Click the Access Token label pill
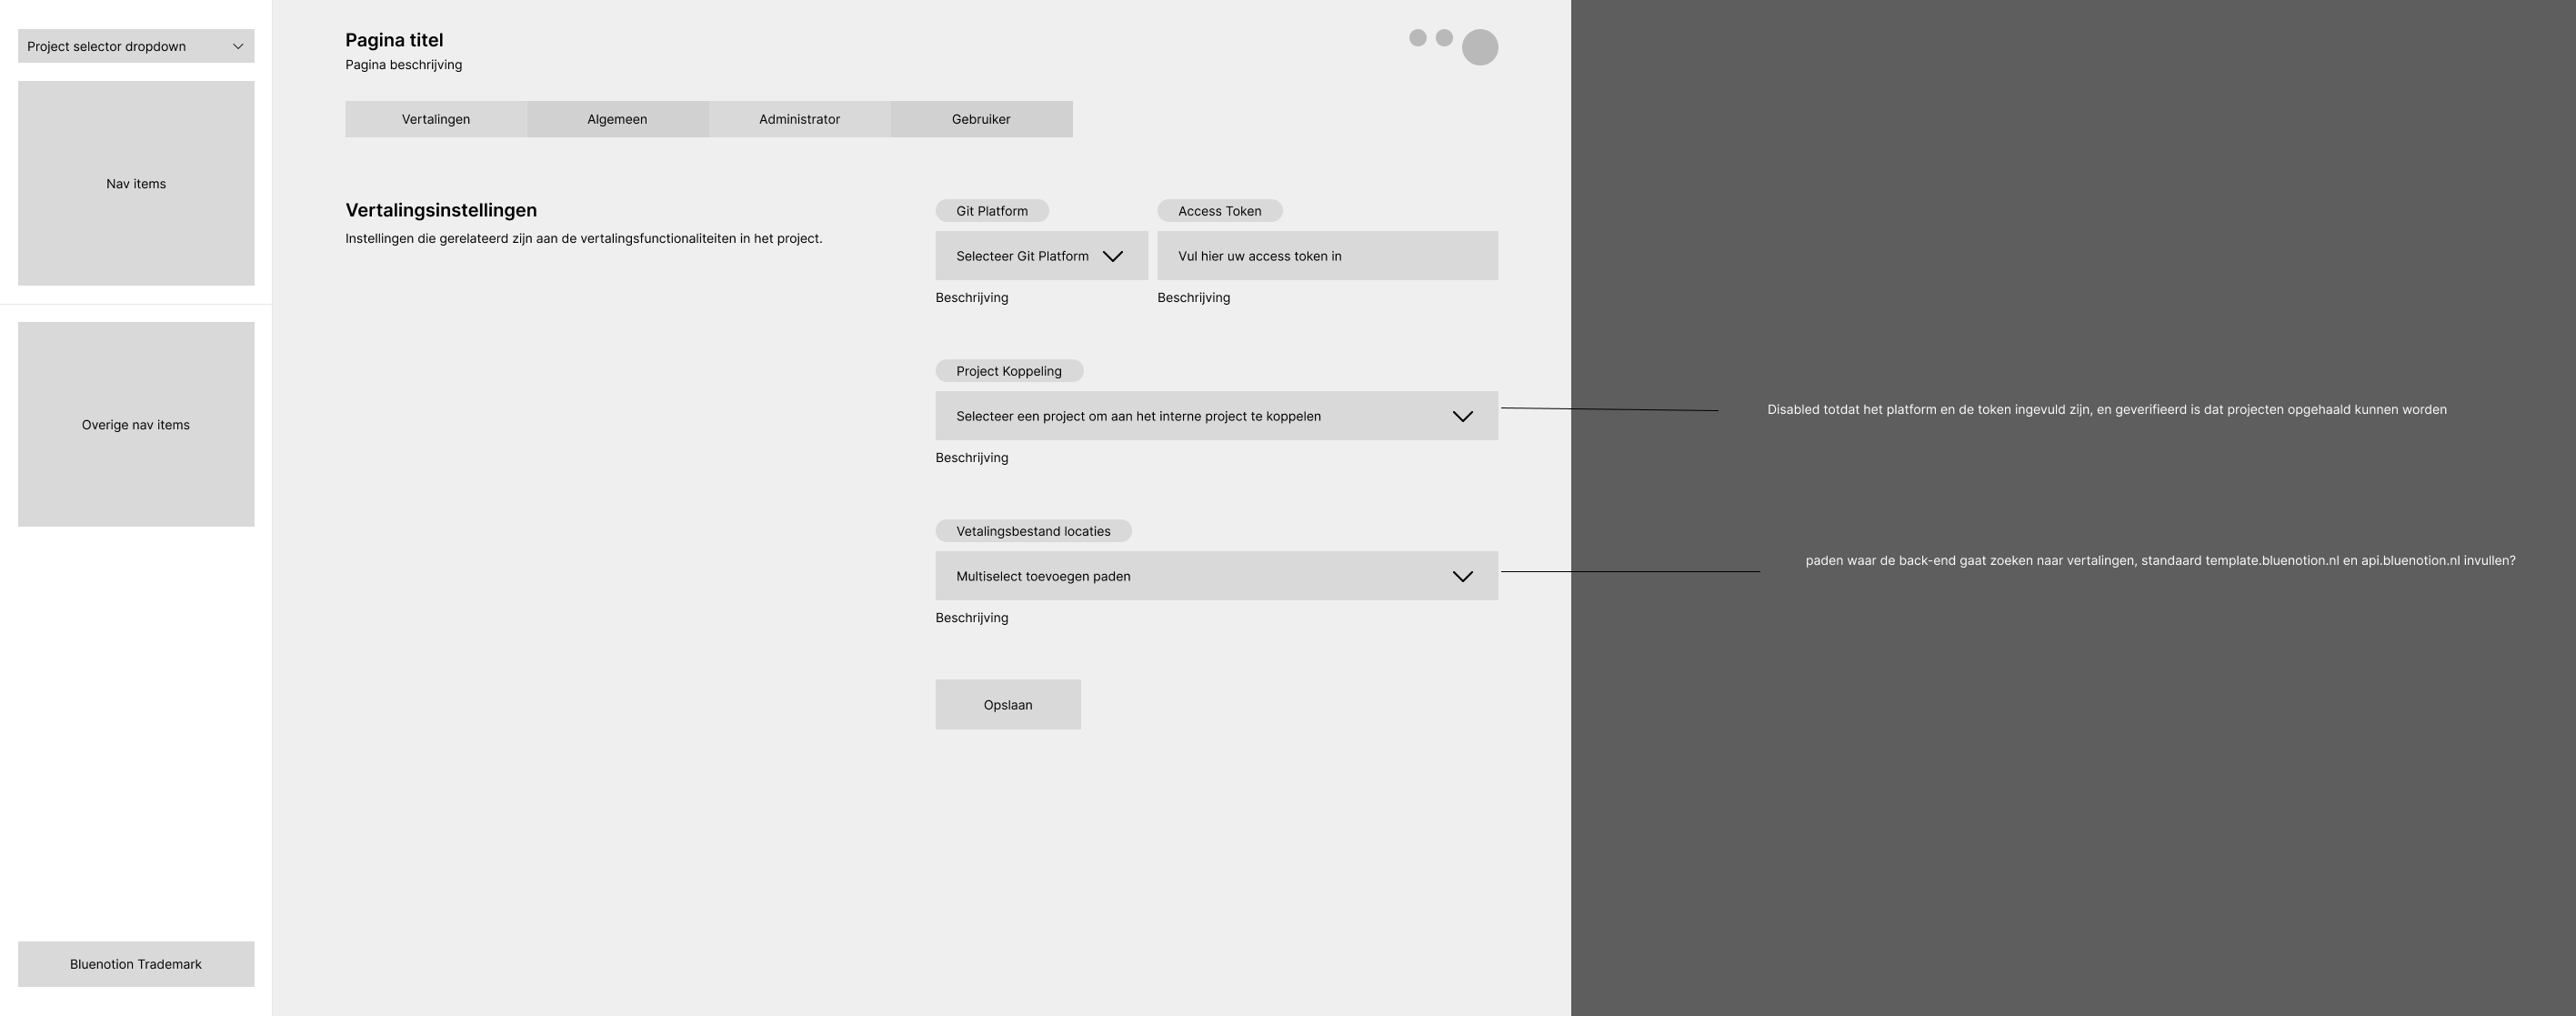Screen dimensions: 2576x1016 coord(1219,211)
